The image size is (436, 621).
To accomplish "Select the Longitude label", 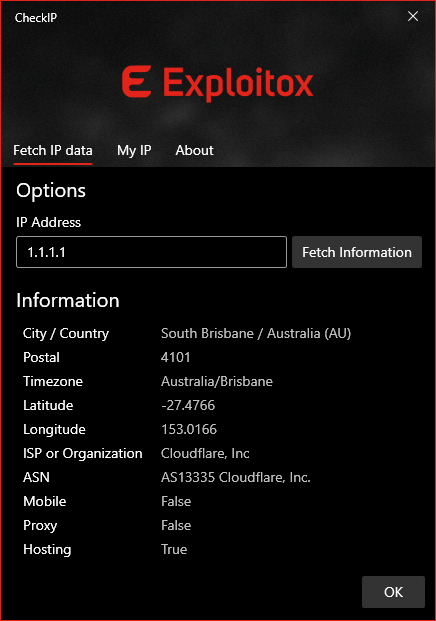I will (x=54, y=429).
